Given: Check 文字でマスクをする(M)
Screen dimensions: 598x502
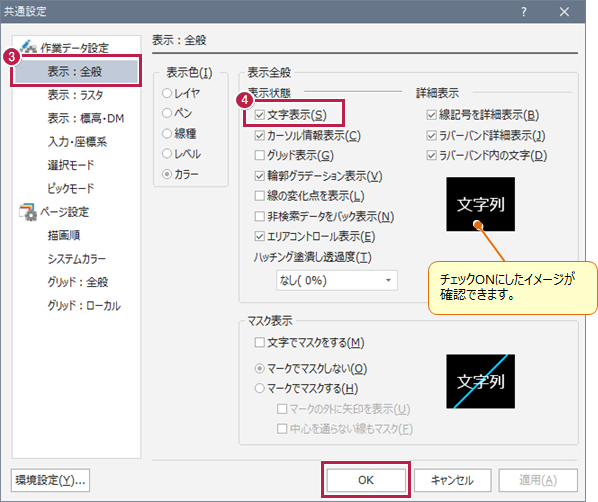Looking at the screenshot, I should click(260, 342).
